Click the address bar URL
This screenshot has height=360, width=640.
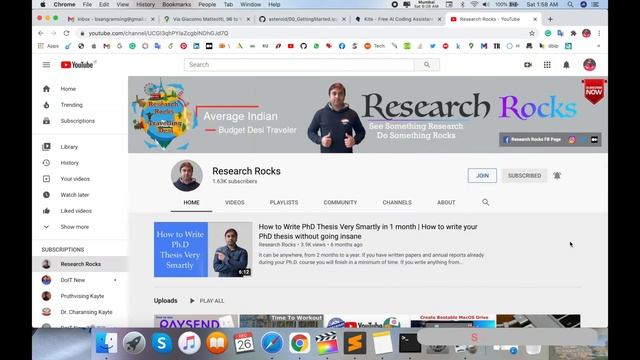click(158, 33)
